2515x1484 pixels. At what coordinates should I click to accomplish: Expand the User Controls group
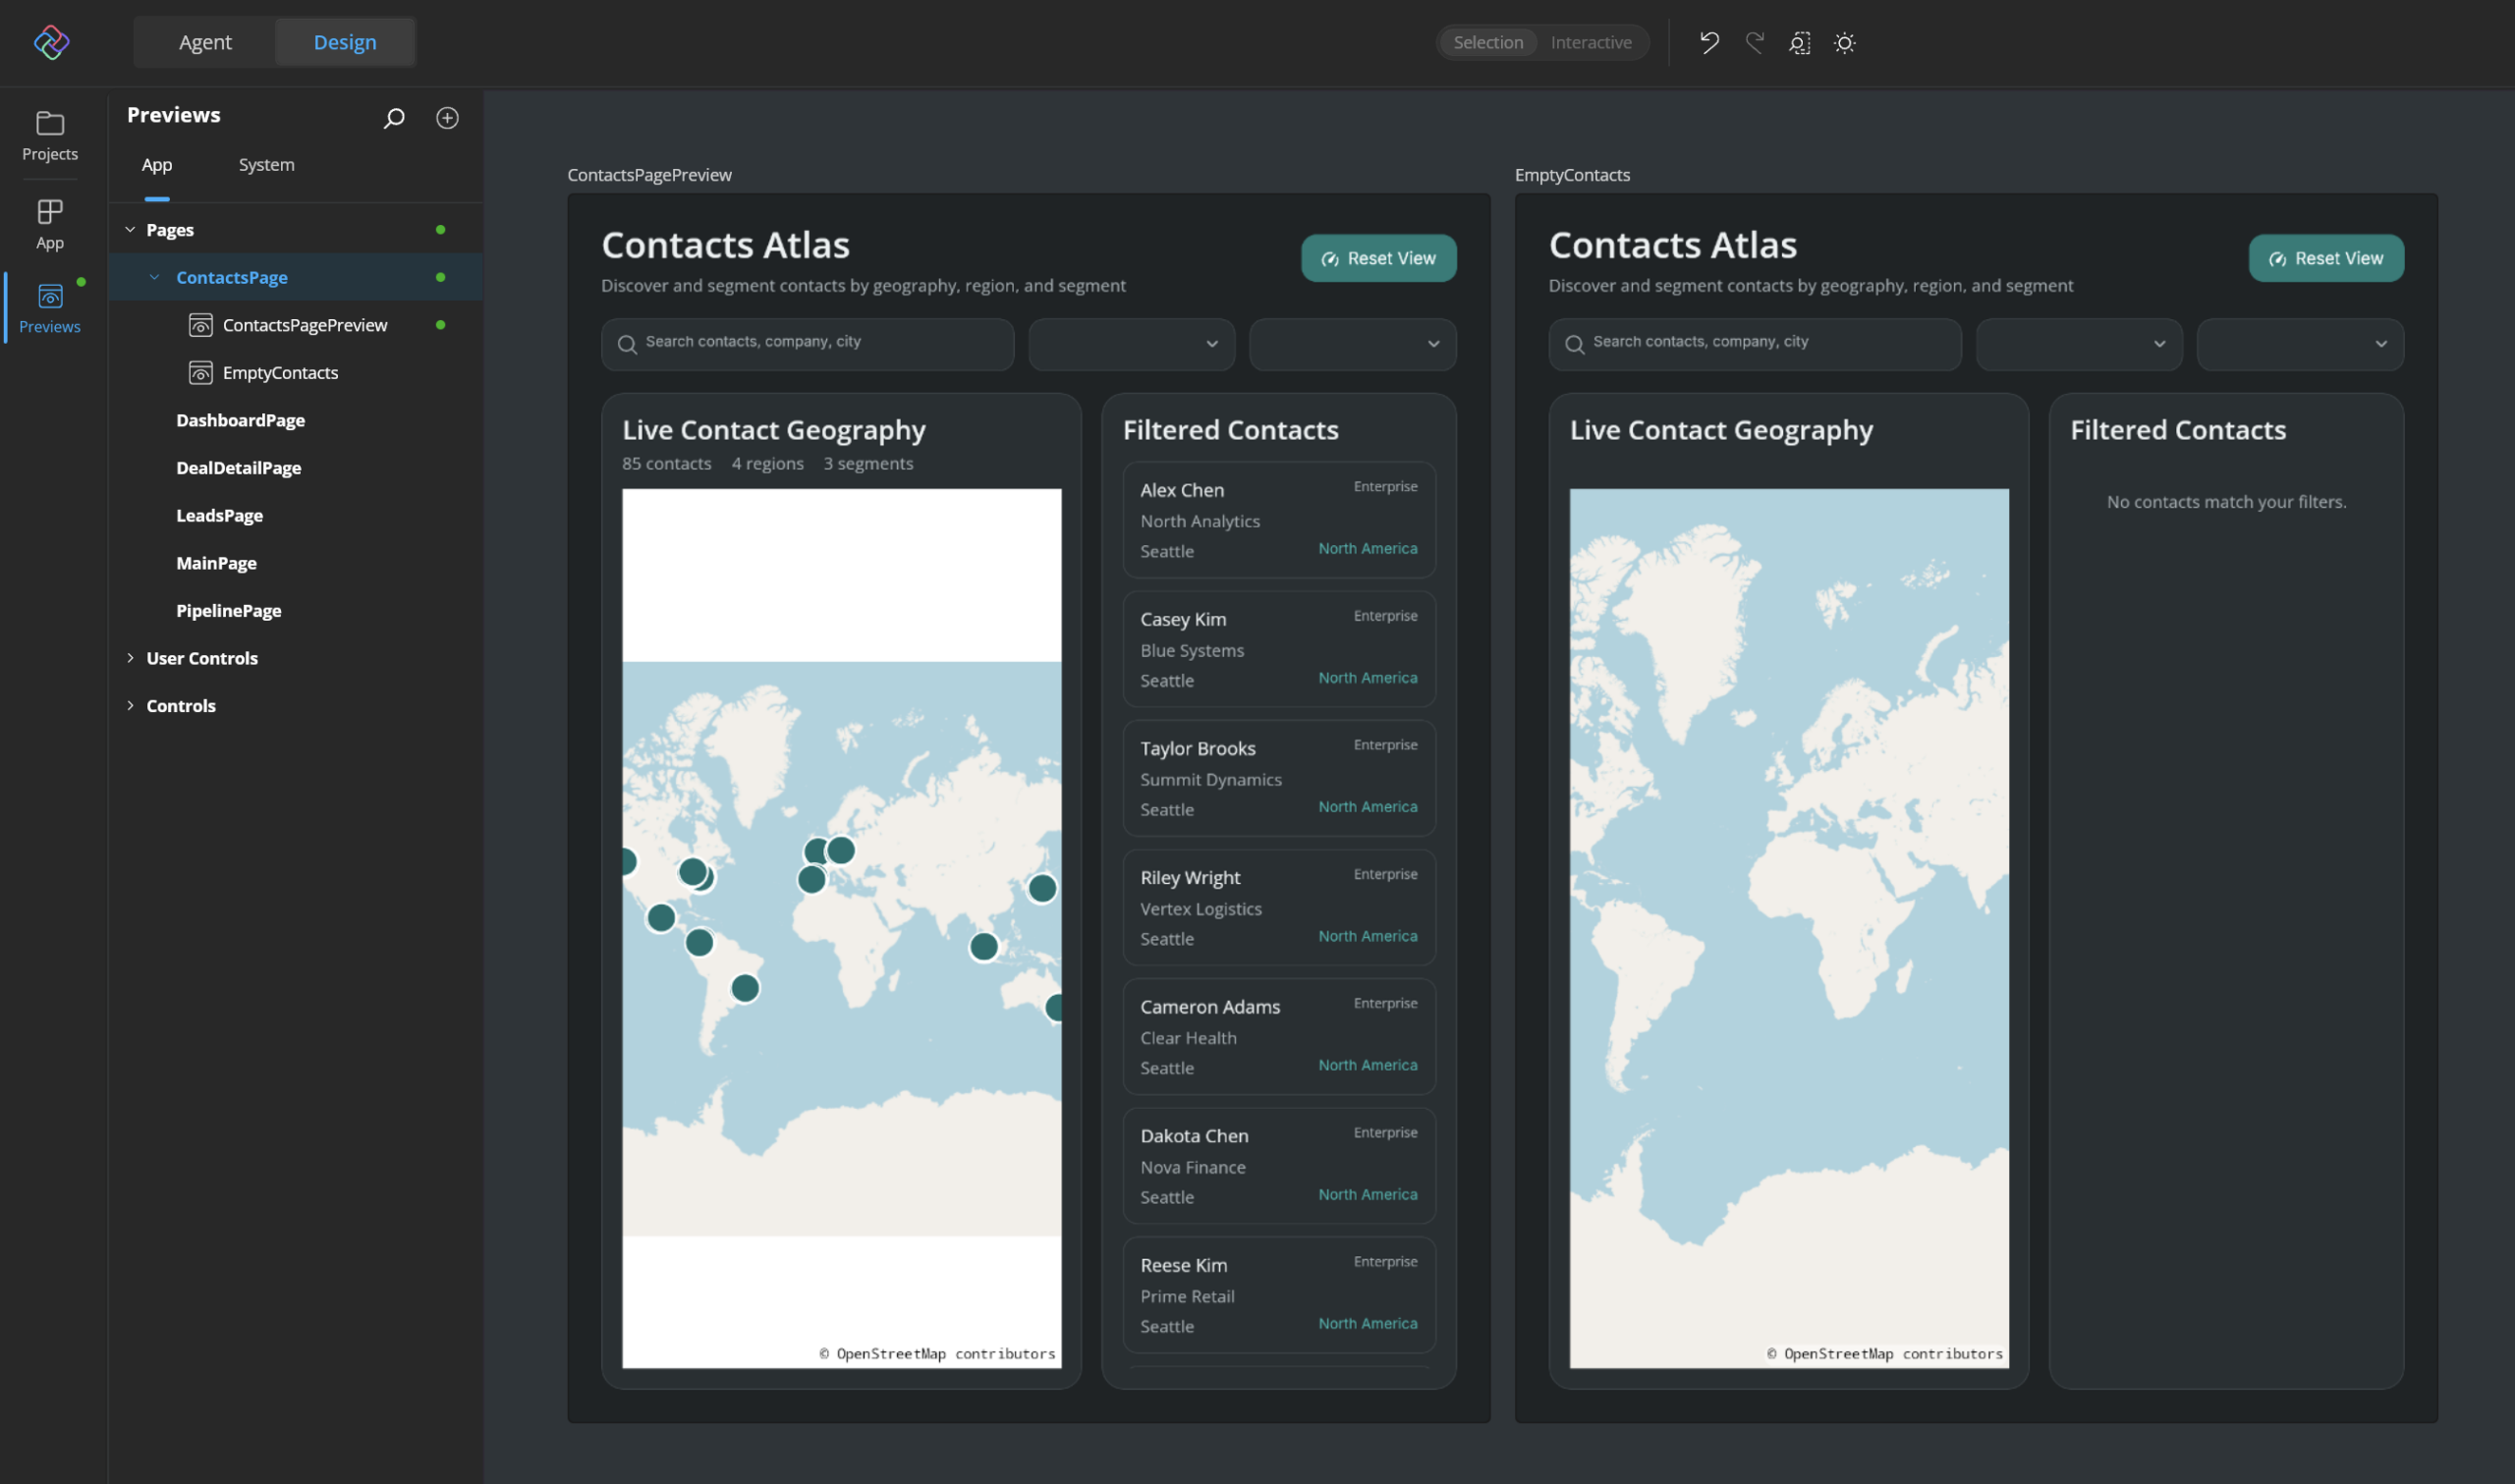pos(130,658)
